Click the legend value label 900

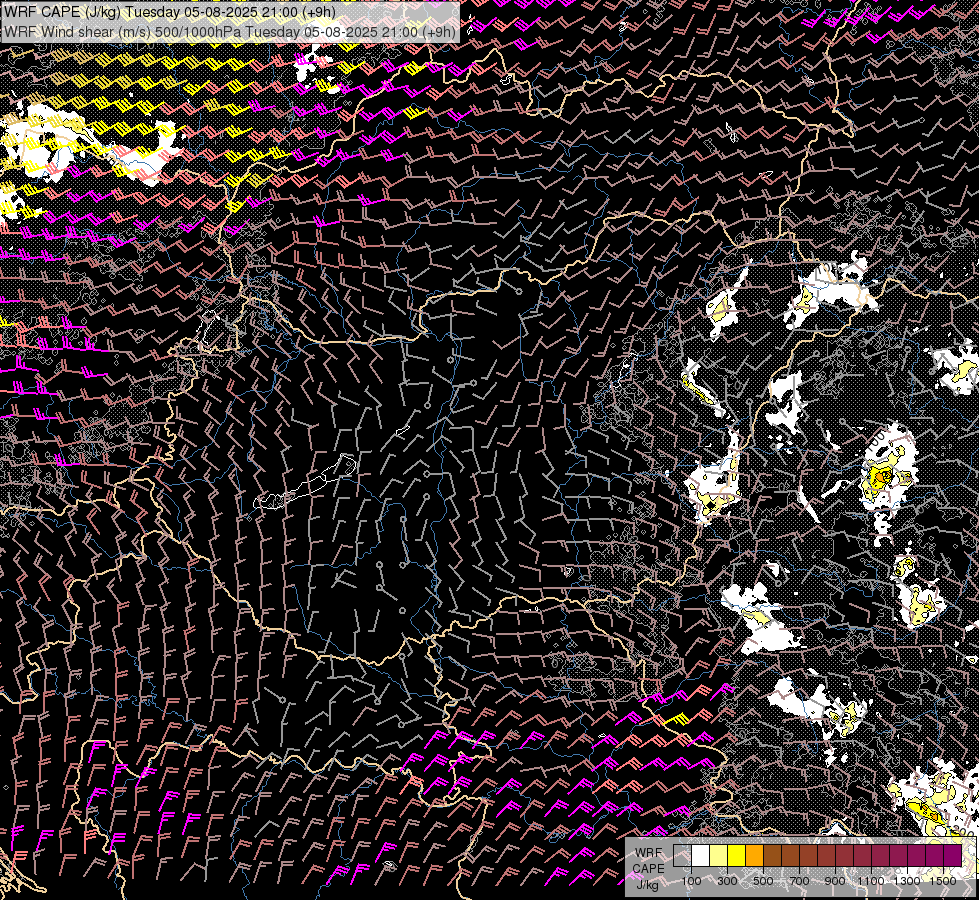[835, 881]
